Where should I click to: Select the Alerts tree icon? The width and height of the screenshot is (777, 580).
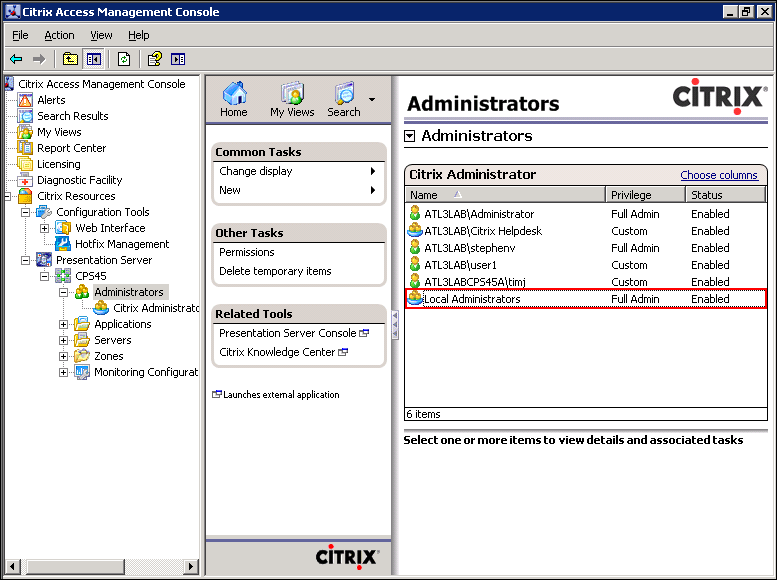[x=25, y=100]
